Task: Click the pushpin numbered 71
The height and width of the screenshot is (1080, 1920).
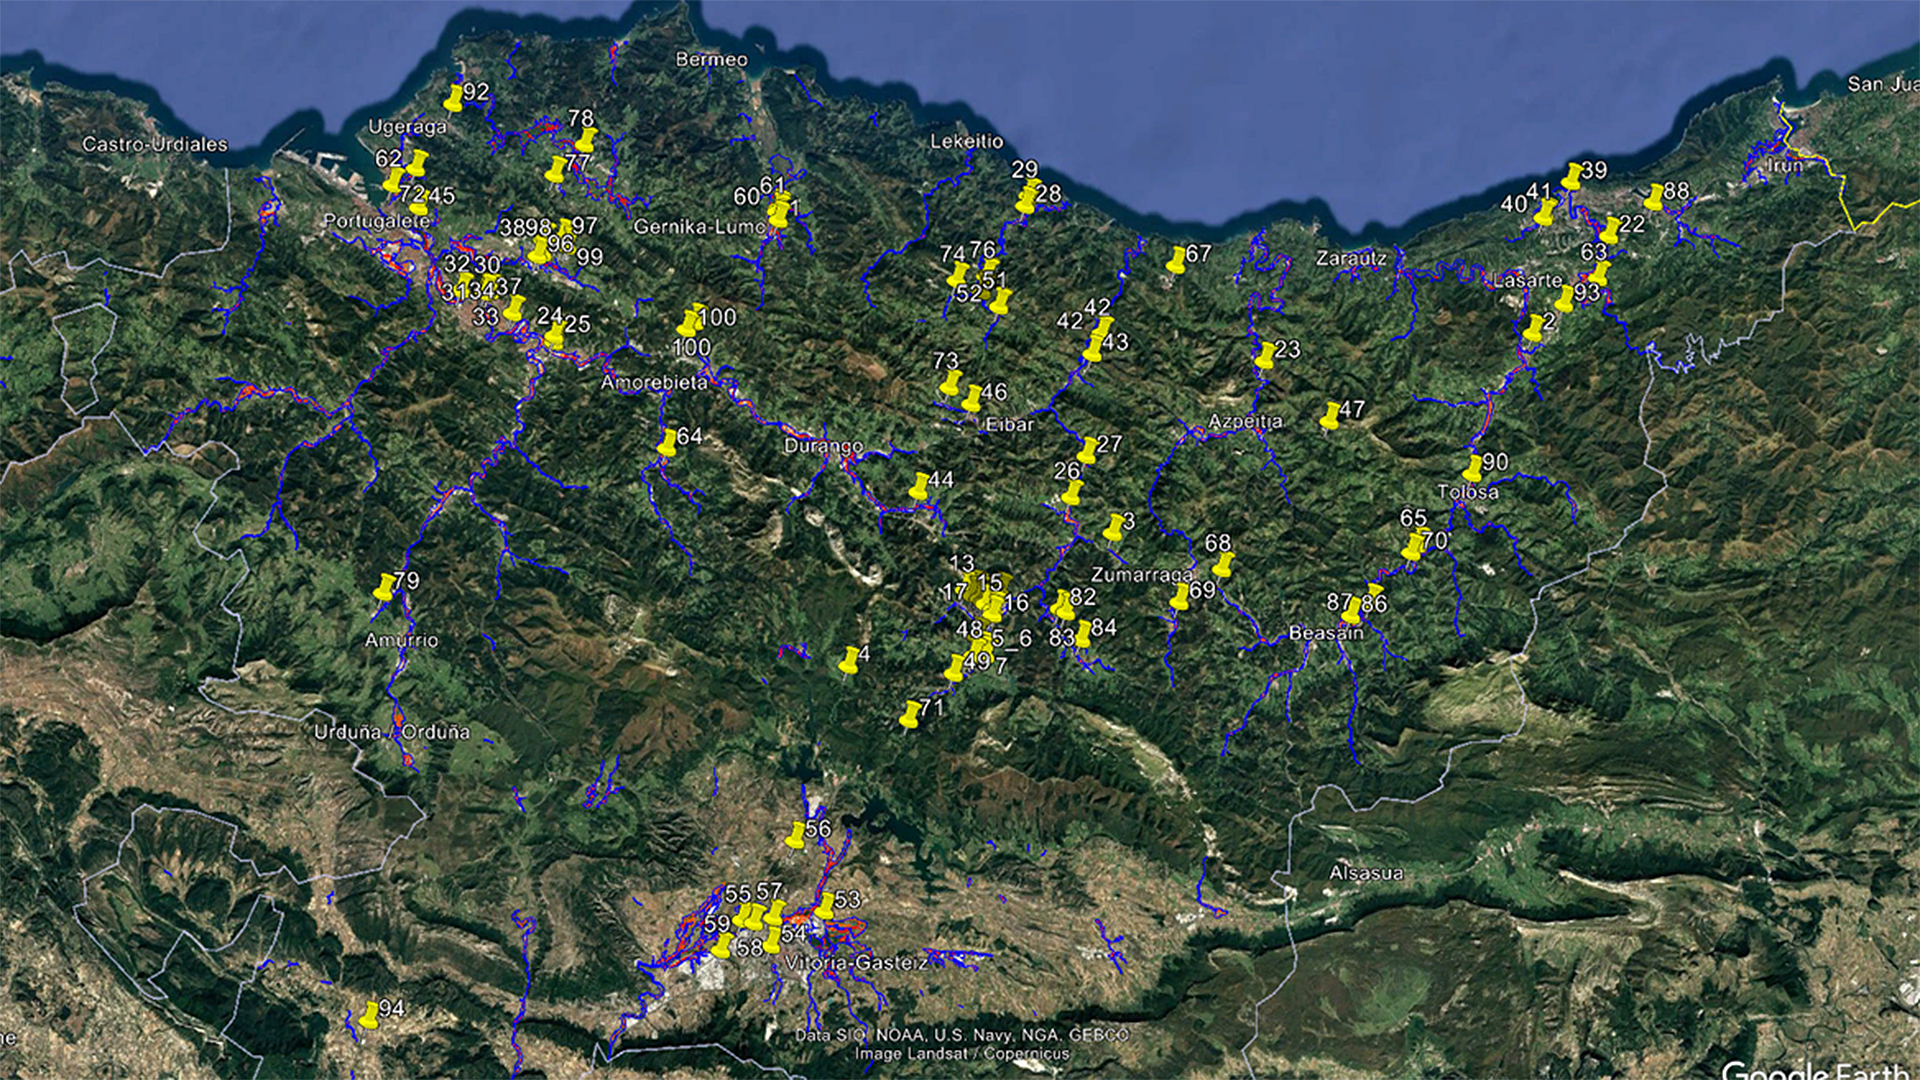Action: (910, 714)
